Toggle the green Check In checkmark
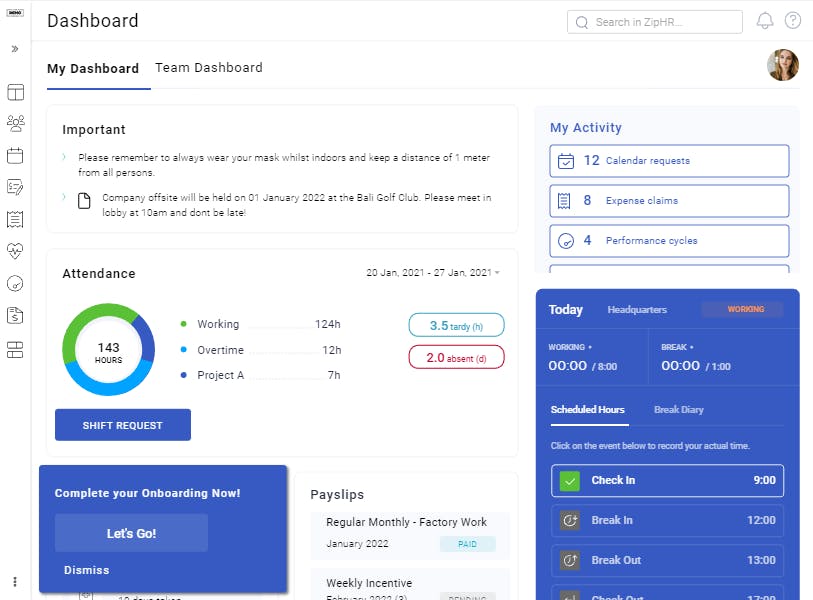 coord(570,480)
